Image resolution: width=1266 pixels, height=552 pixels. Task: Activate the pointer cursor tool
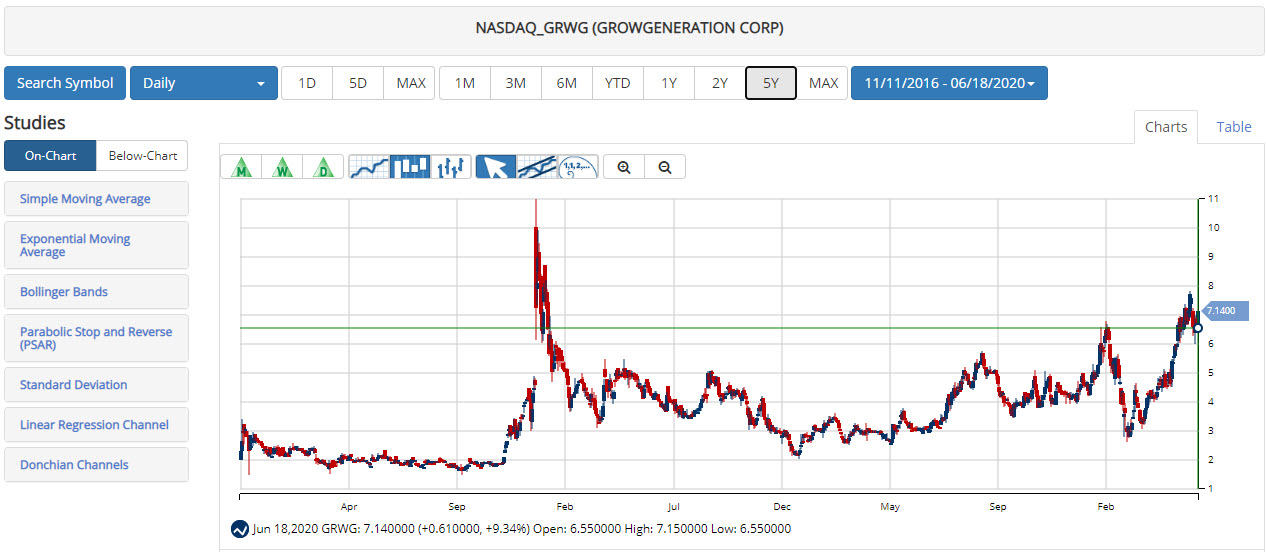click(496, 167)
